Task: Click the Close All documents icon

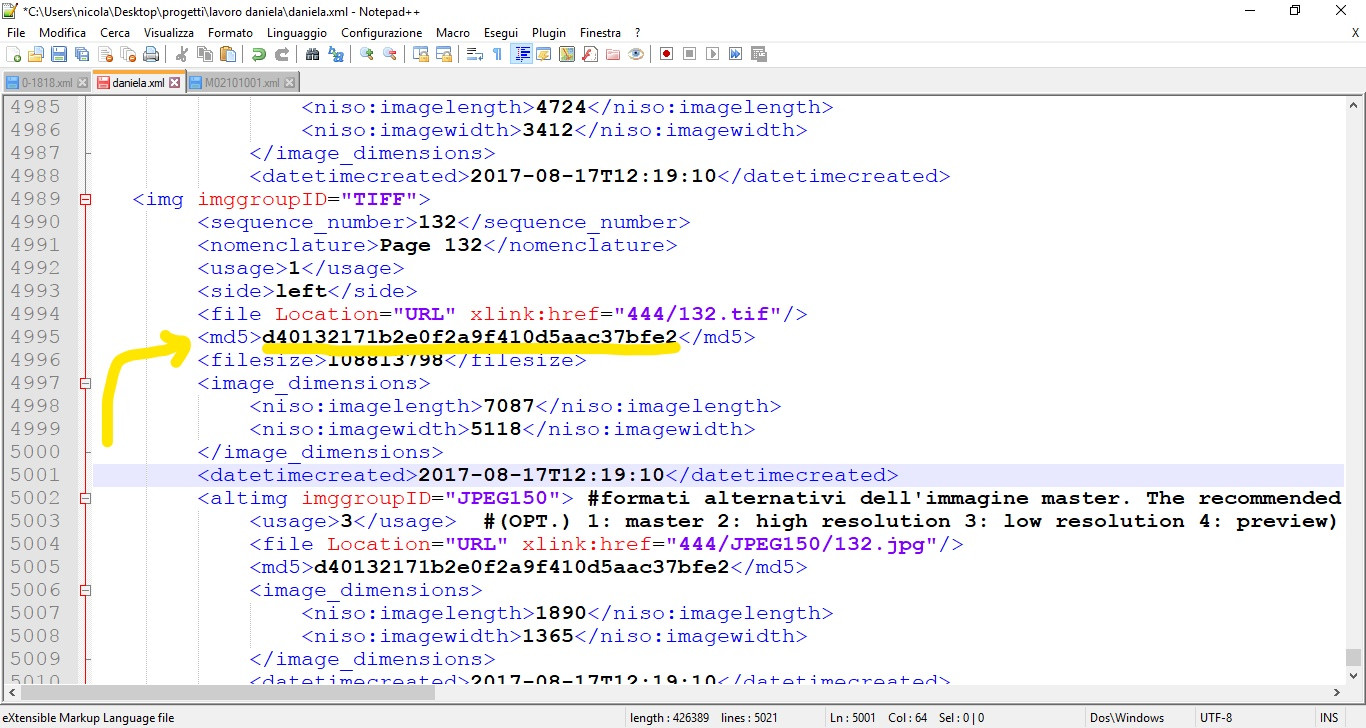Action: [x=126, y=54]
